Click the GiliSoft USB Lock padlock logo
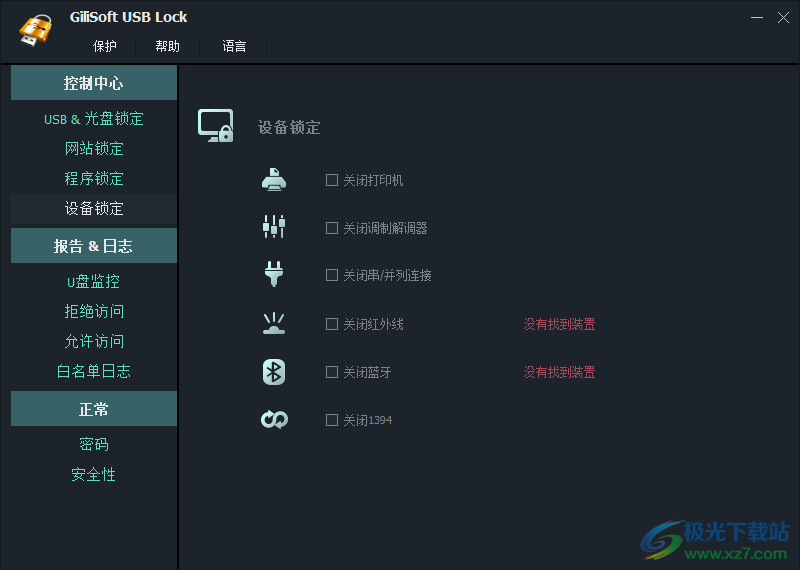 35,30
